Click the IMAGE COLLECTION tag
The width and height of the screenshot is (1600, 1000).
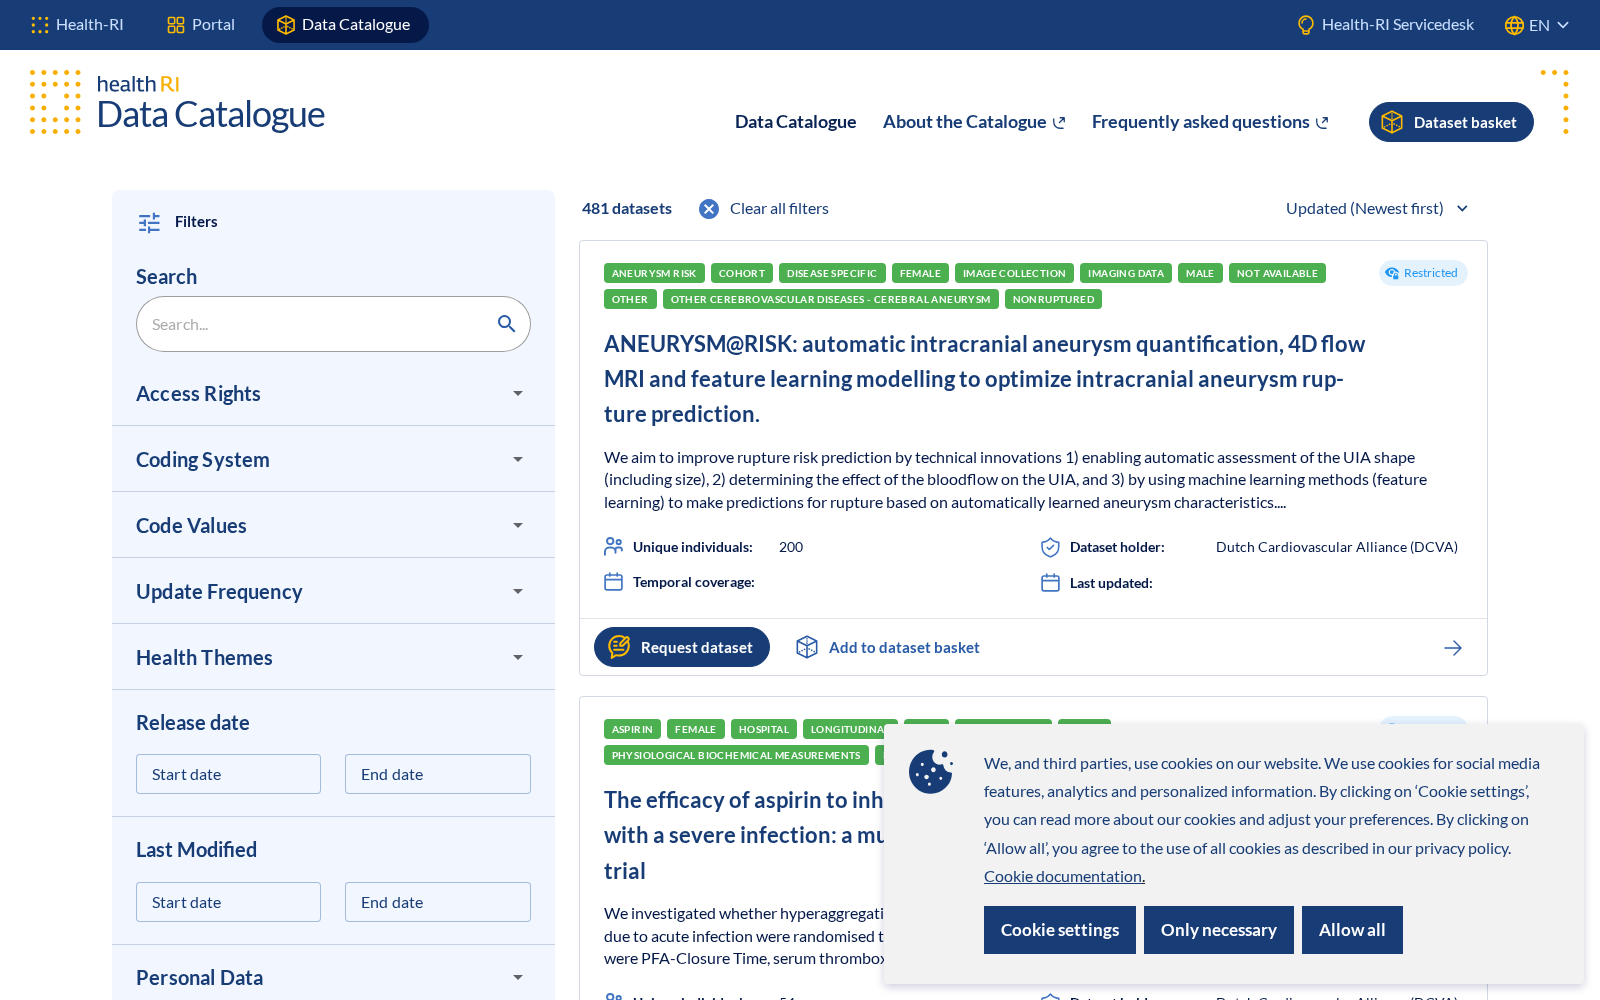click(x=1014, y=273)
